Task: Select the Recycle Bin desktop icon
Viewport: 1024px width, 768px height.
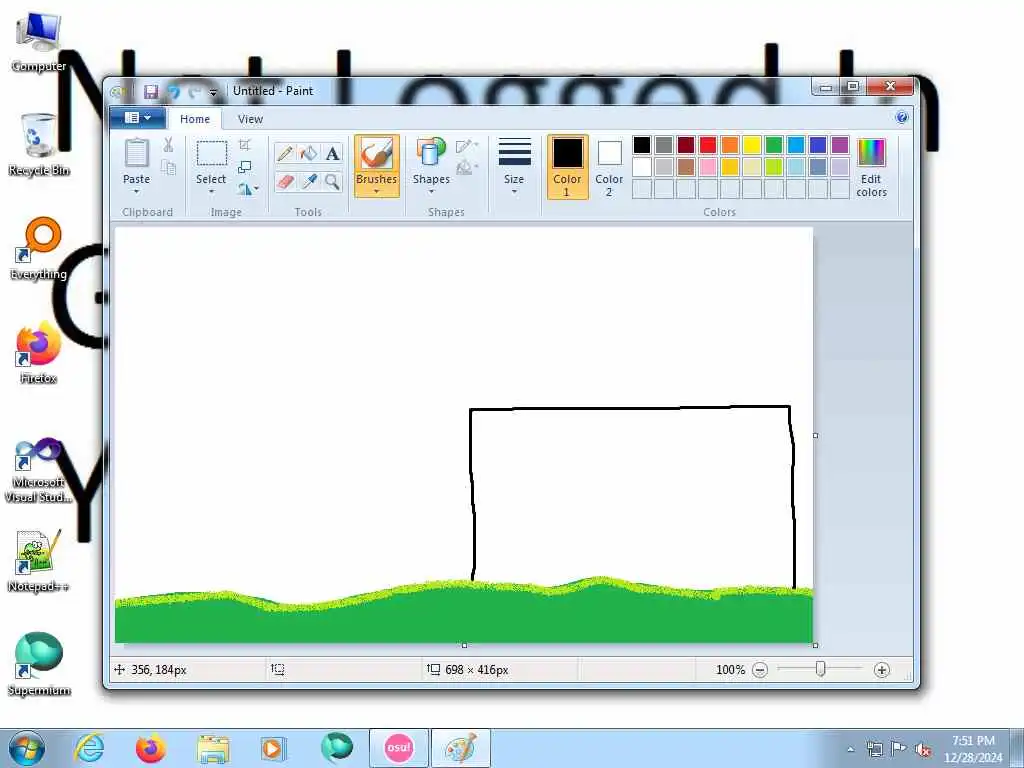Action: click(x=39, y=145)
